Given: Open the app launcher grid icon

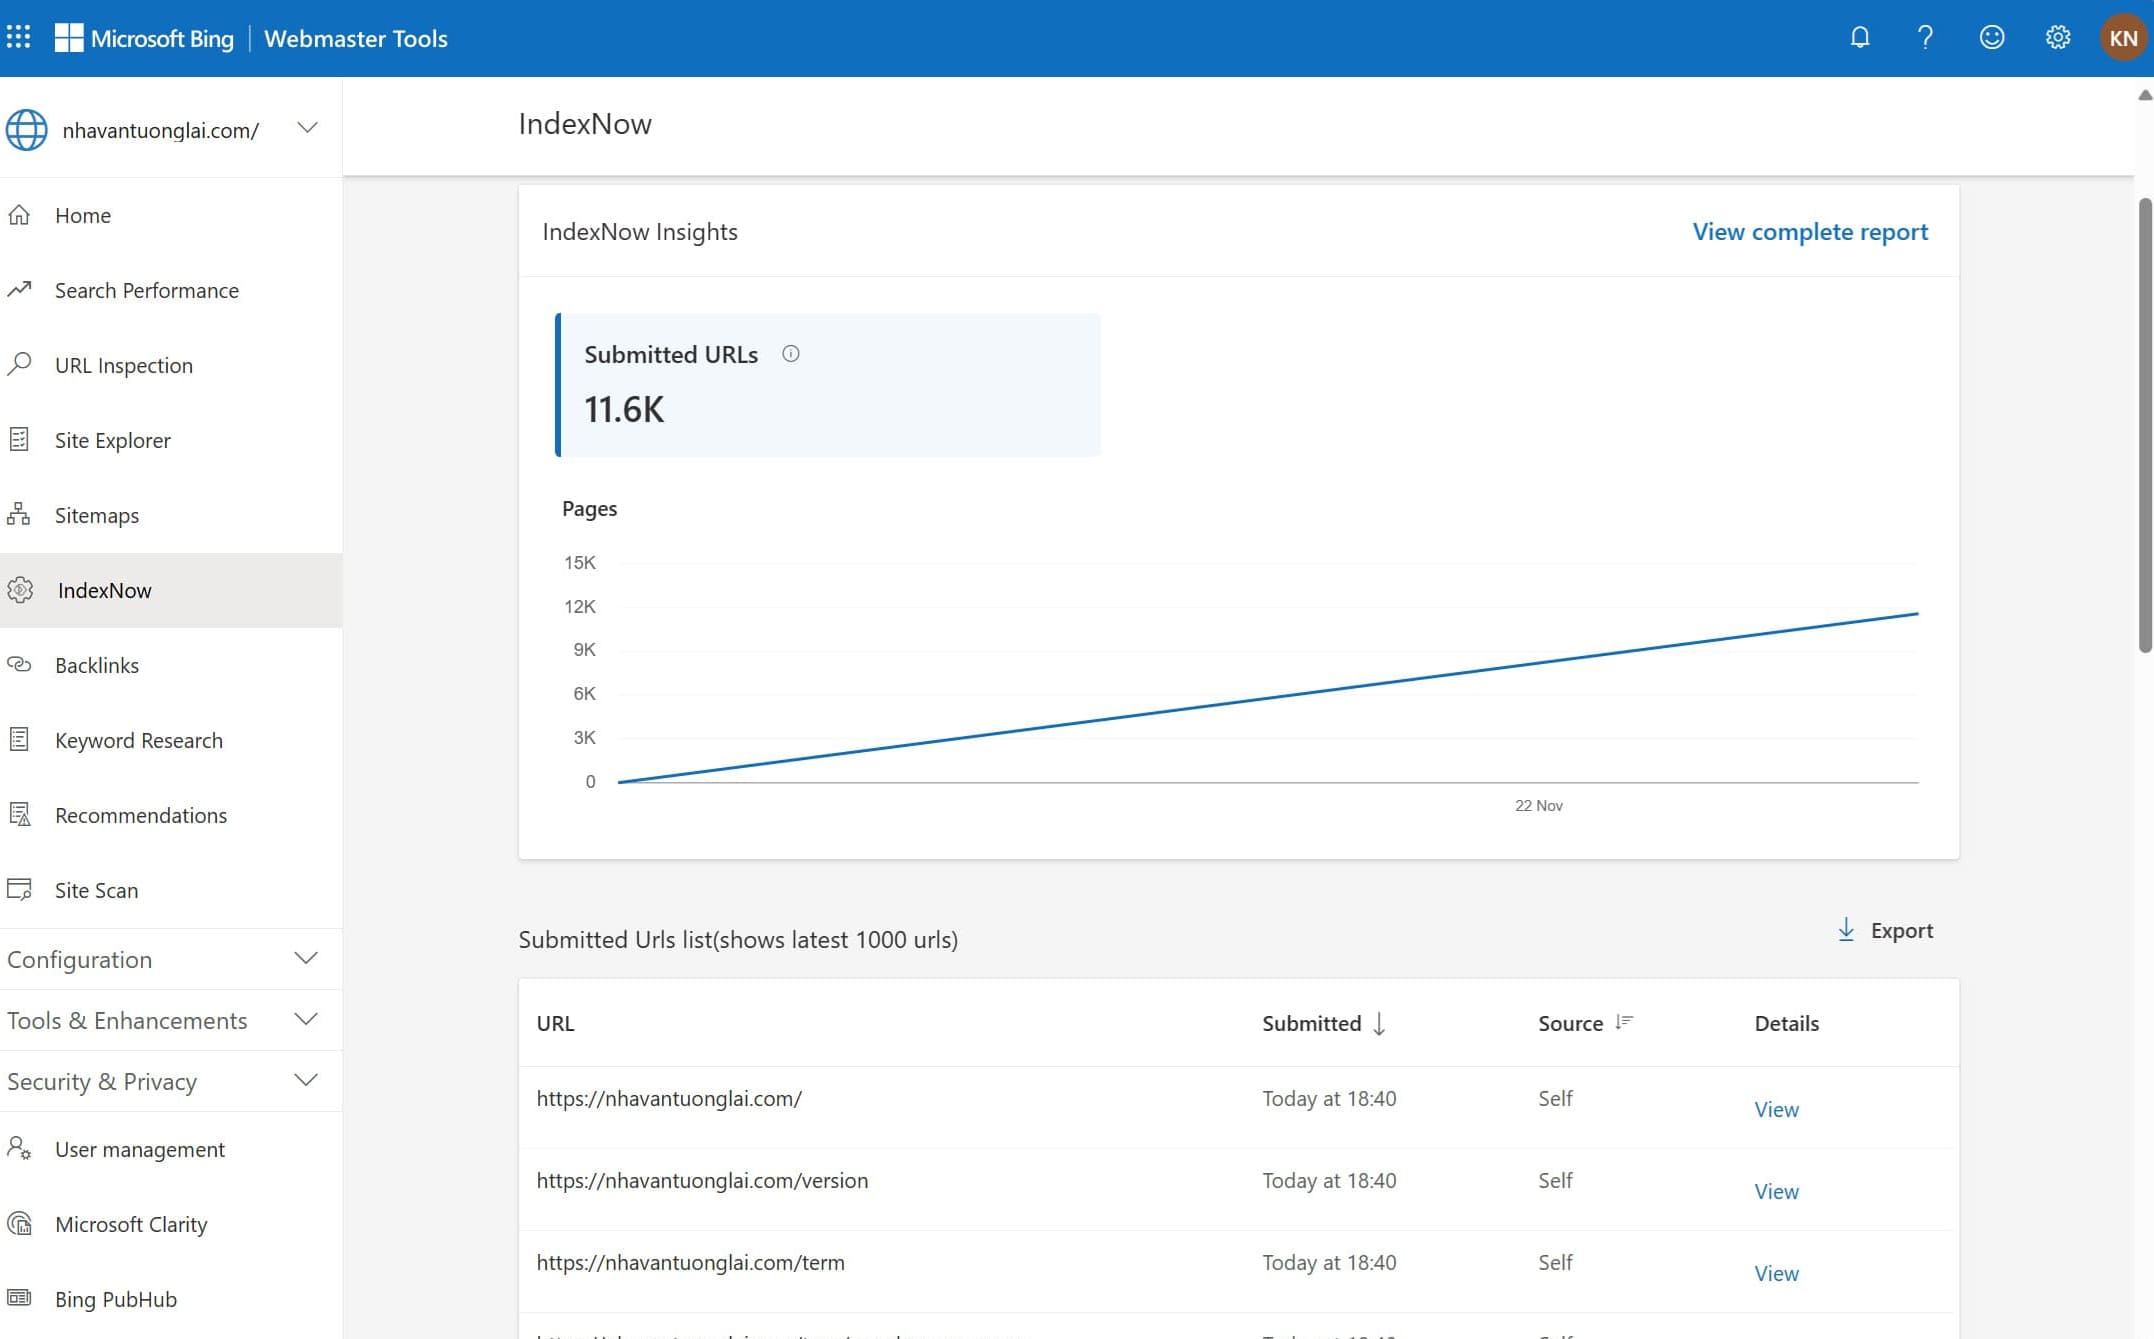Looking at the screenshot, I should (19, 38).
